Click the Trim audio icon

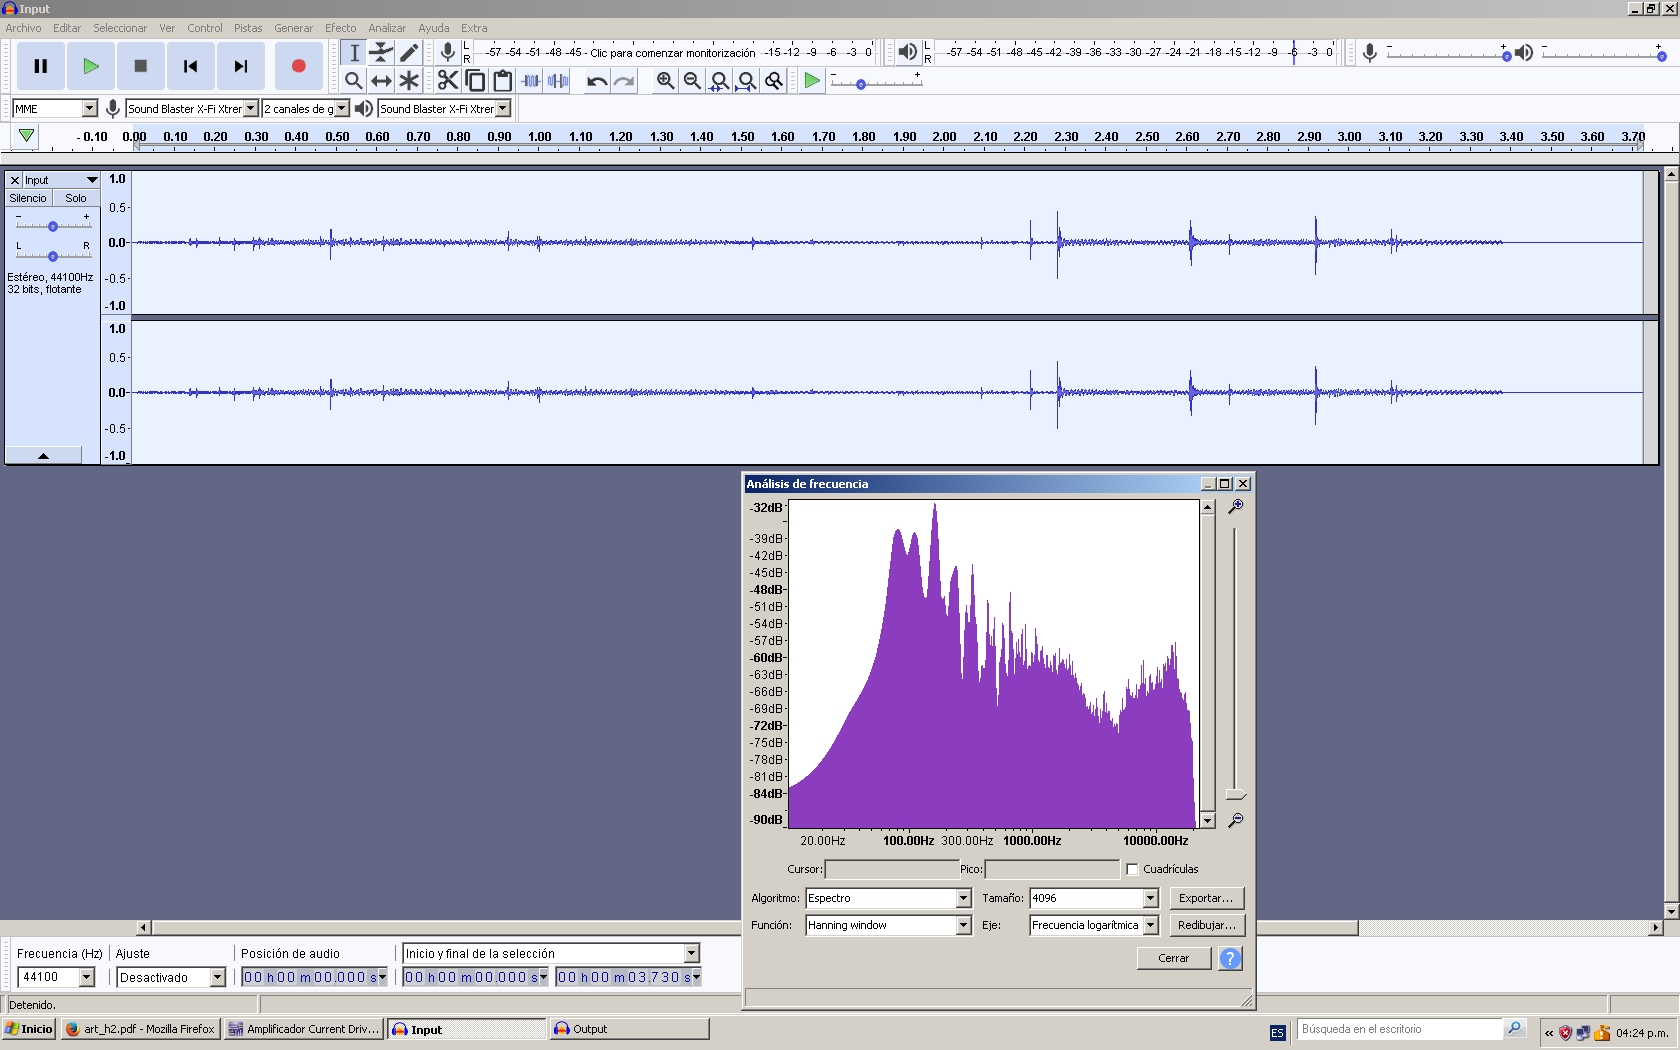pos(531,81)
